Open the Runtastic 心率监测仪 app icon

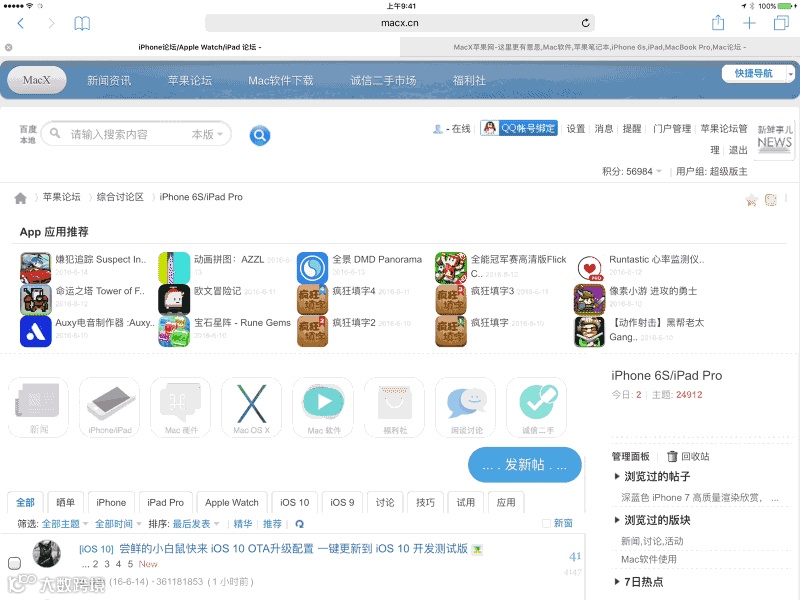pos(589,267)
